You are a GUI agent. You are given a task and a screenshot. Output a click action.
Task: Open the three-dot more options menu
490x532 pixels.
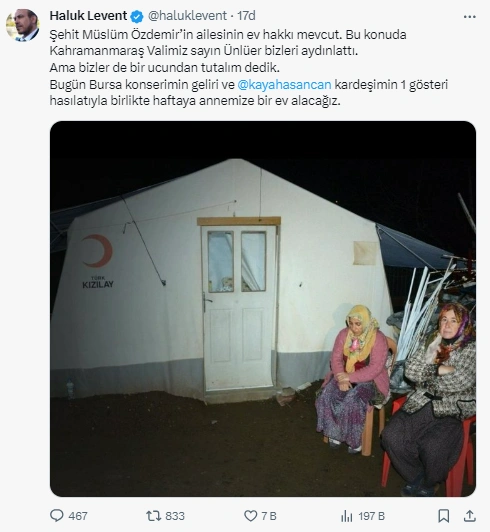click(469, 17)
